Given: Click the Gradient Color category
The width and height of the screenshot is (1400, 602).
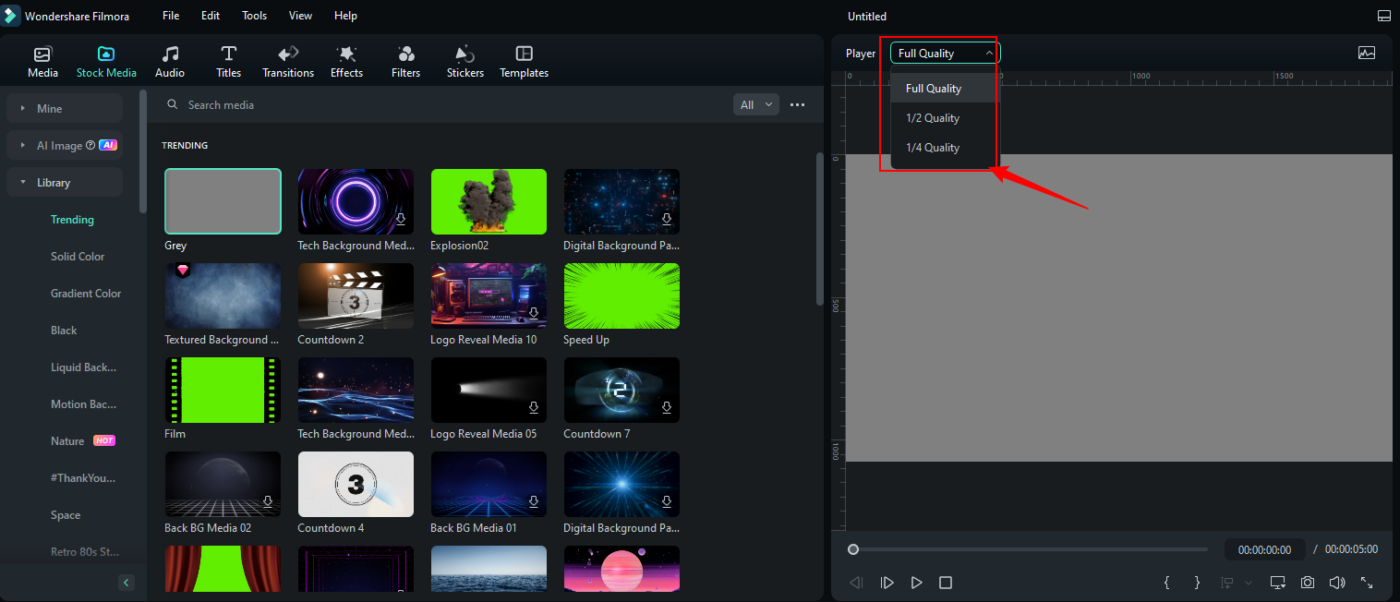Looking at the screenshot, I should pyautogui.click(x=86, y=294).
